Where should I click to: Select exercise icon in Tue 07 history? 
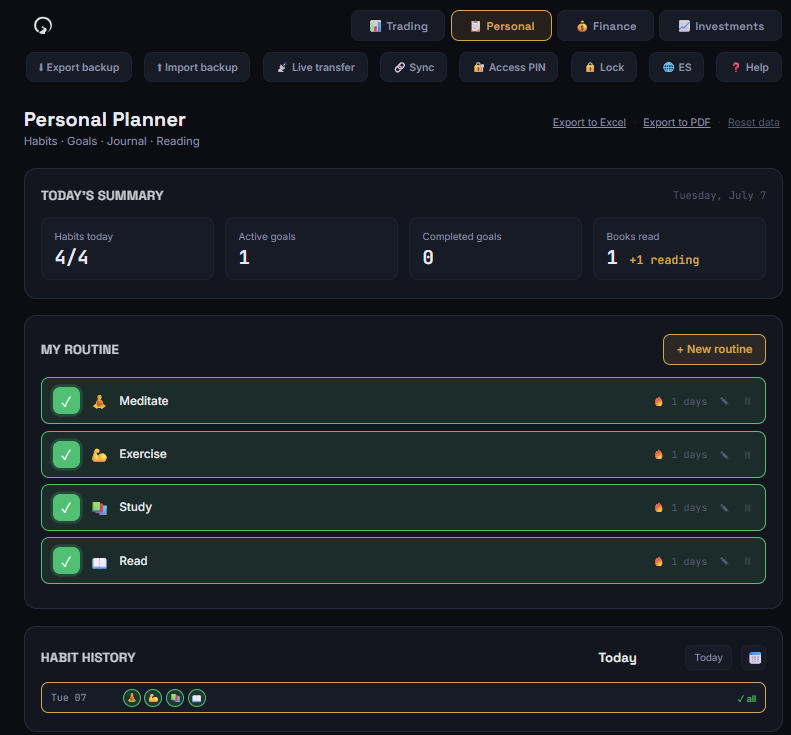click(153, 698)
